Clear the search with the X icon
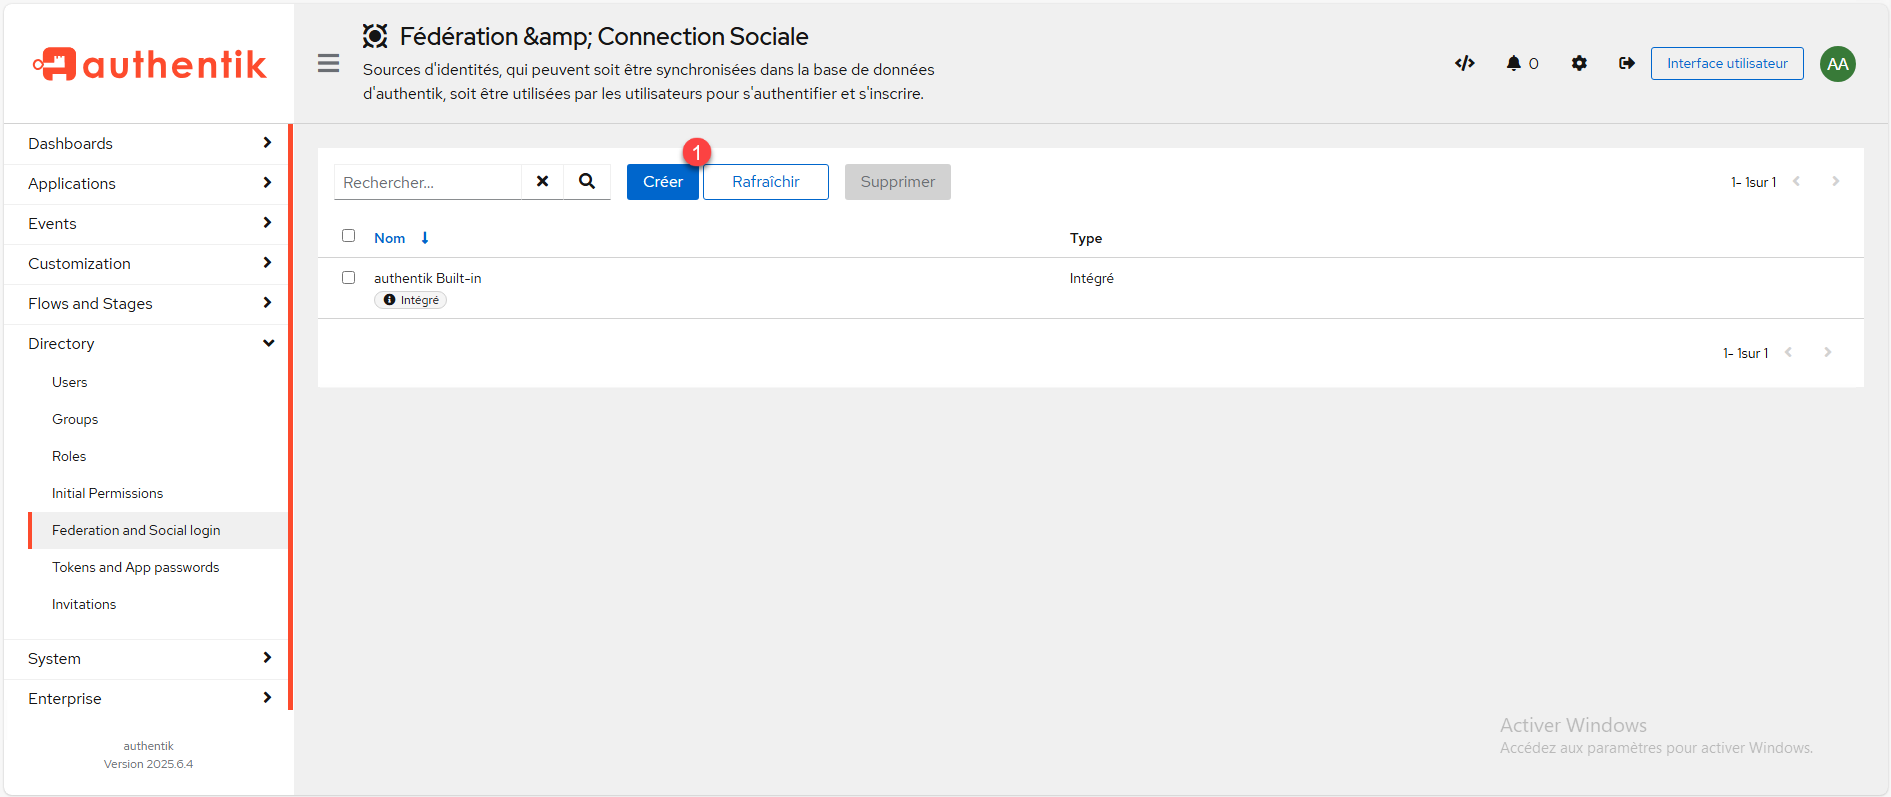 click(x=542, y=182)
